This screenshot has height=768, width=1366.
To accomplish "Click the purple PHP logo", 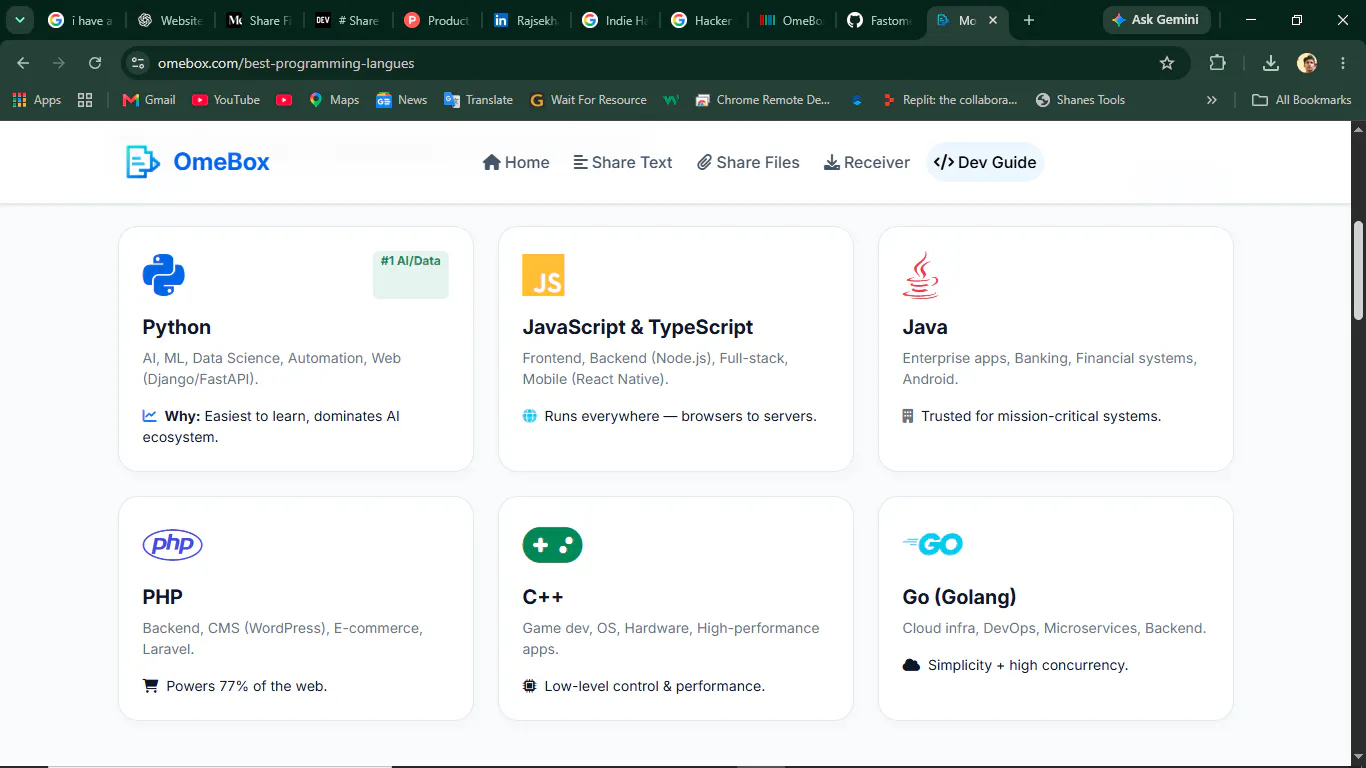I will [x=173, y=545].
